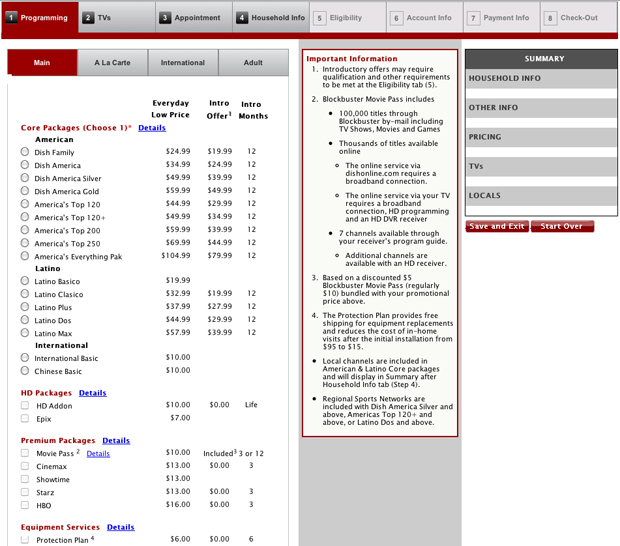Screen dimensions: 620x546
Task: Expand the PRICING summary section
Action: coord(541,138)
